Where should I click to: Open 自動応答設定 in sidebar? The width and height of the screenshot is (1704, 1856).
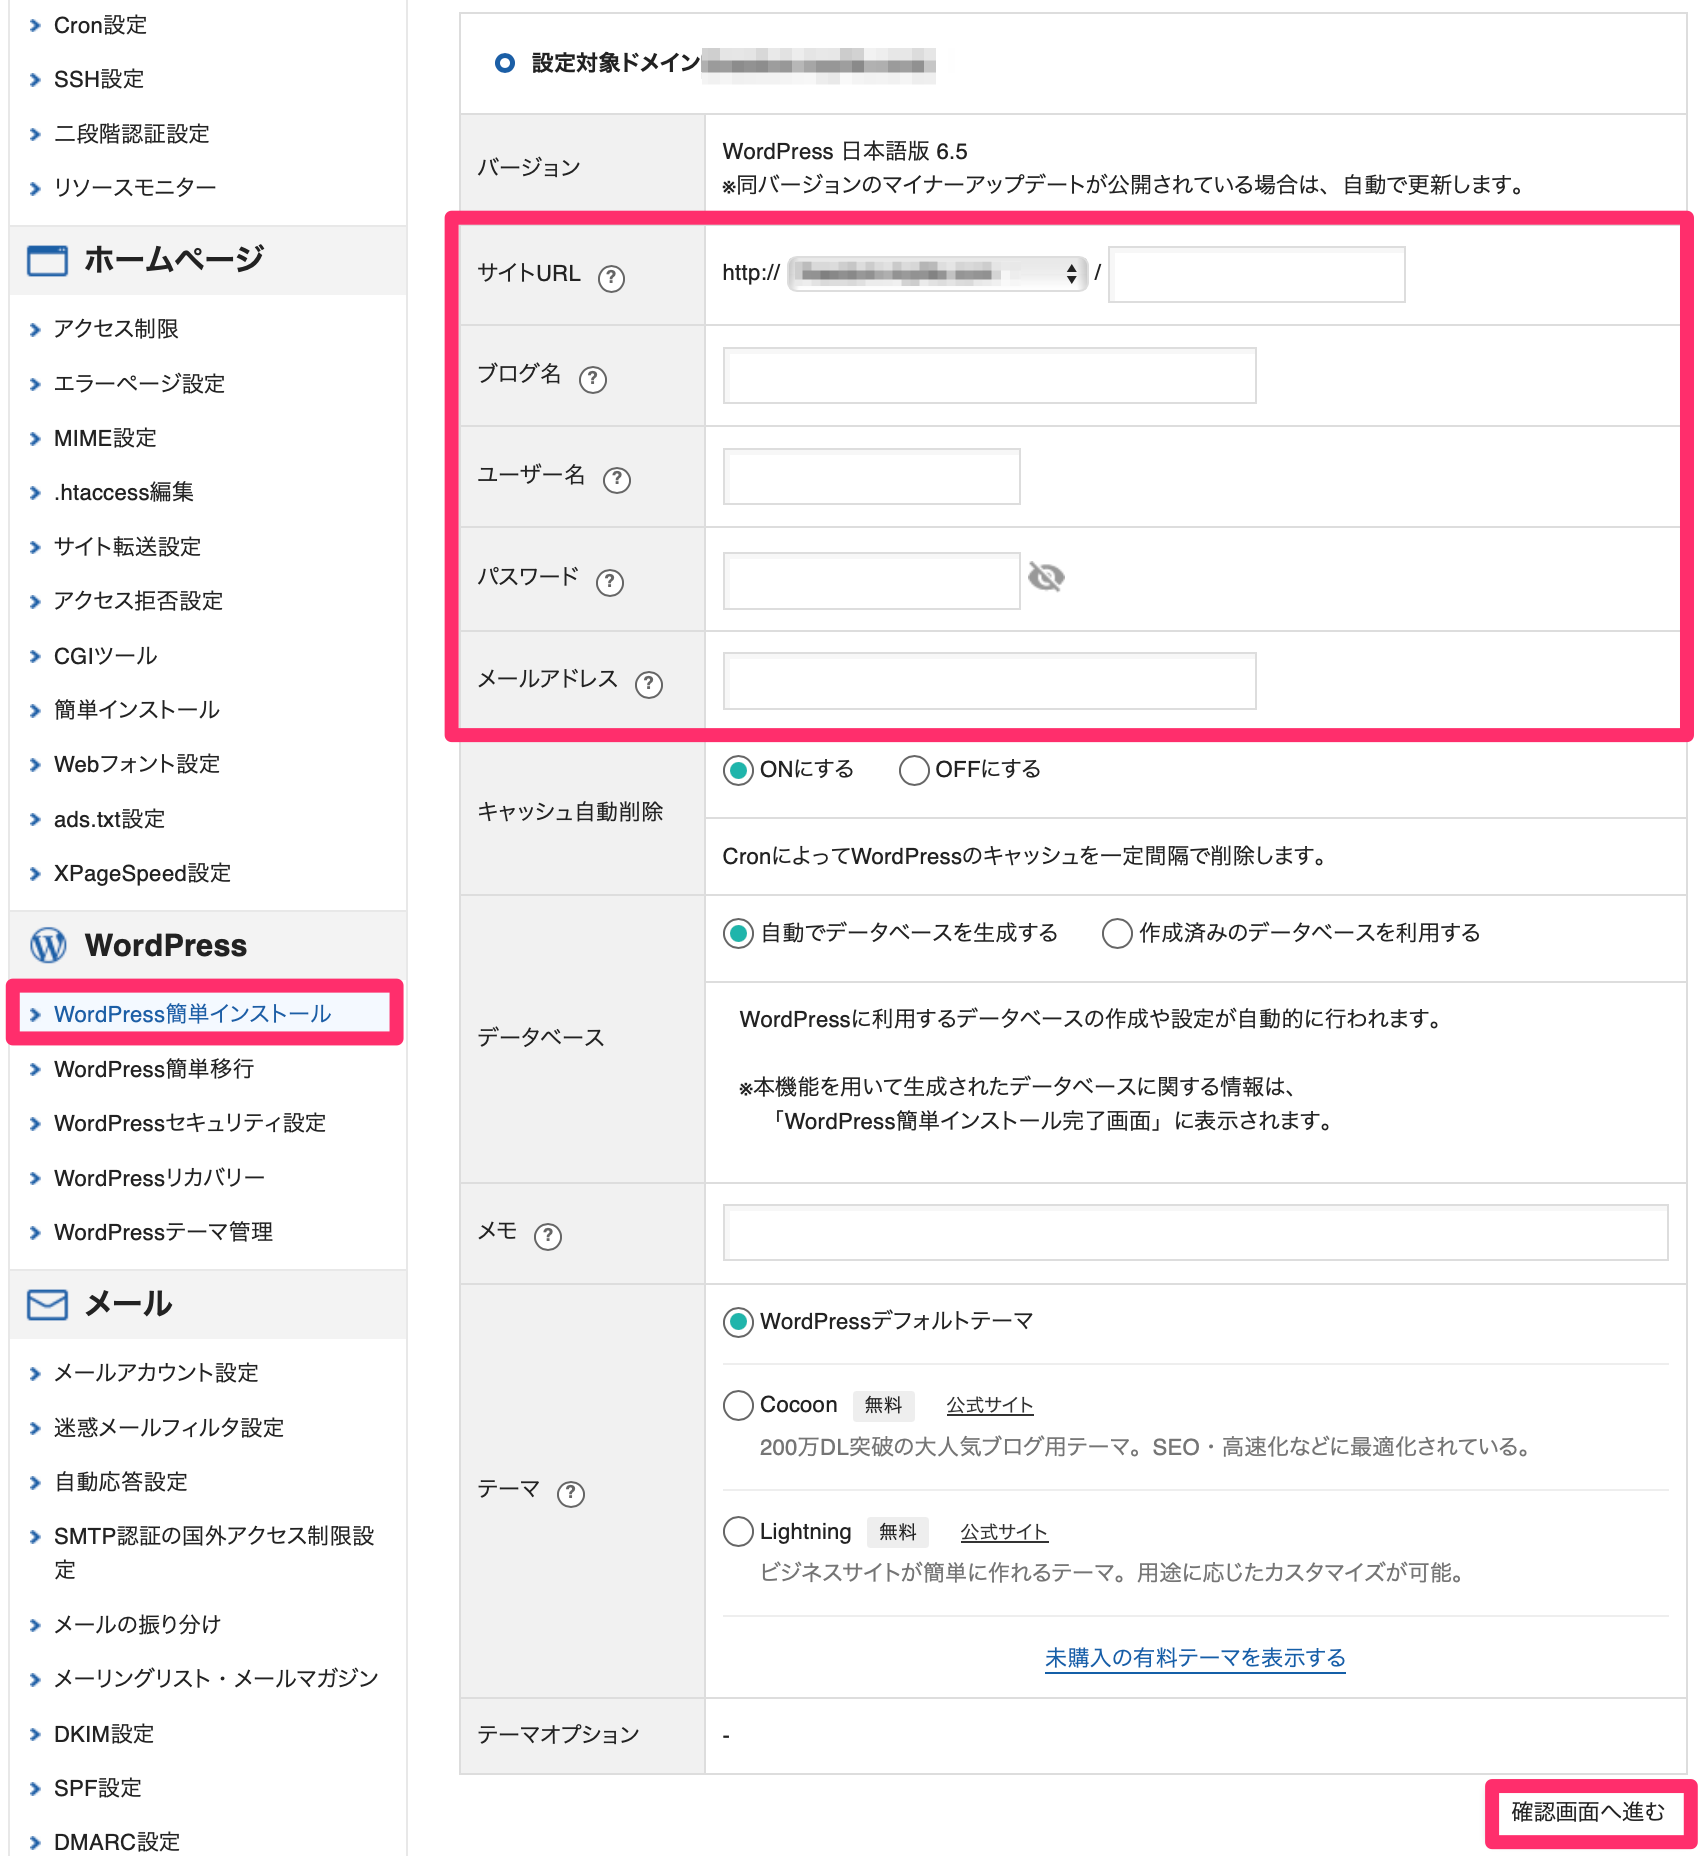point(121,1482)
